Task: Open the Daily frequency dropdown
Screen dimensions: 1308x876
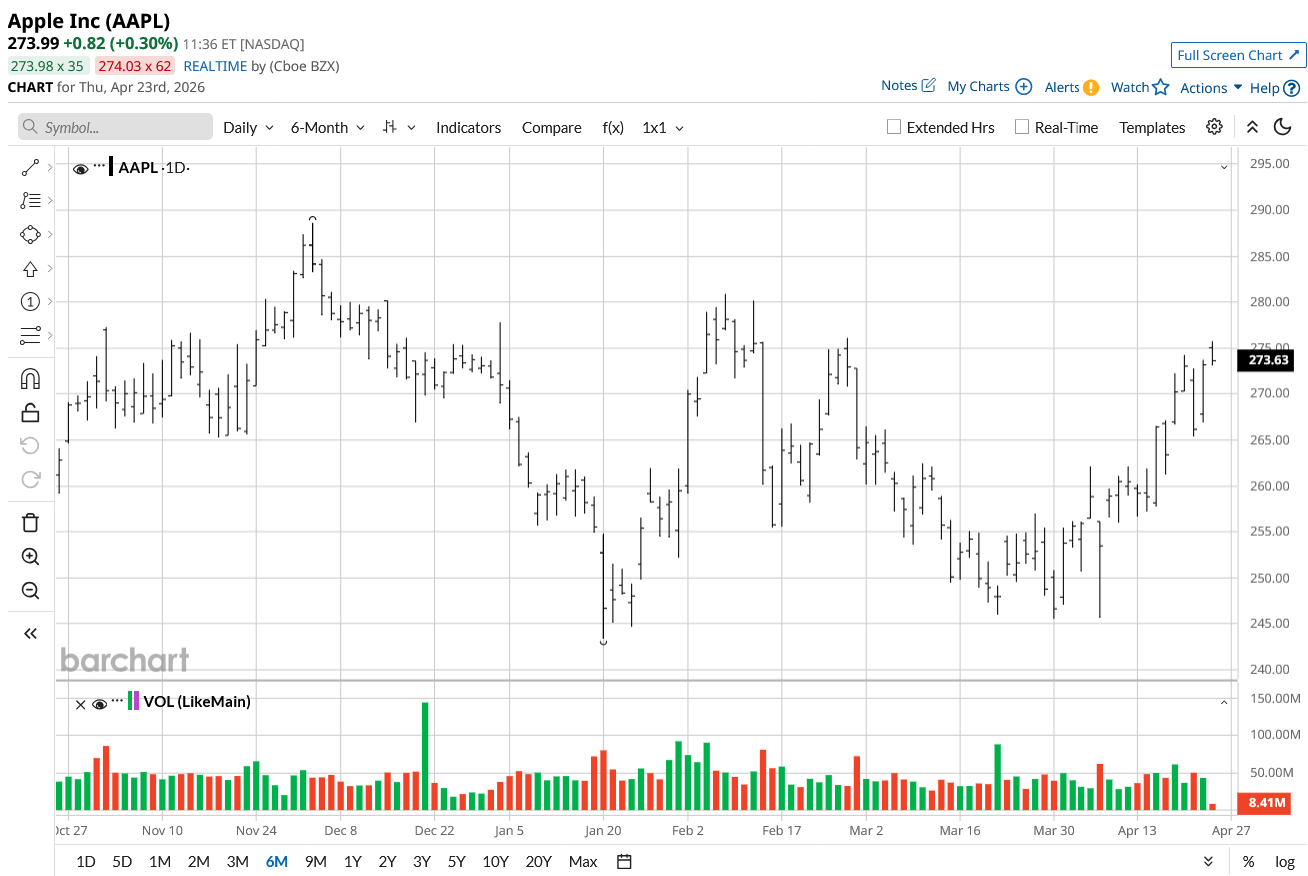Action: click(x=248, y=127)
